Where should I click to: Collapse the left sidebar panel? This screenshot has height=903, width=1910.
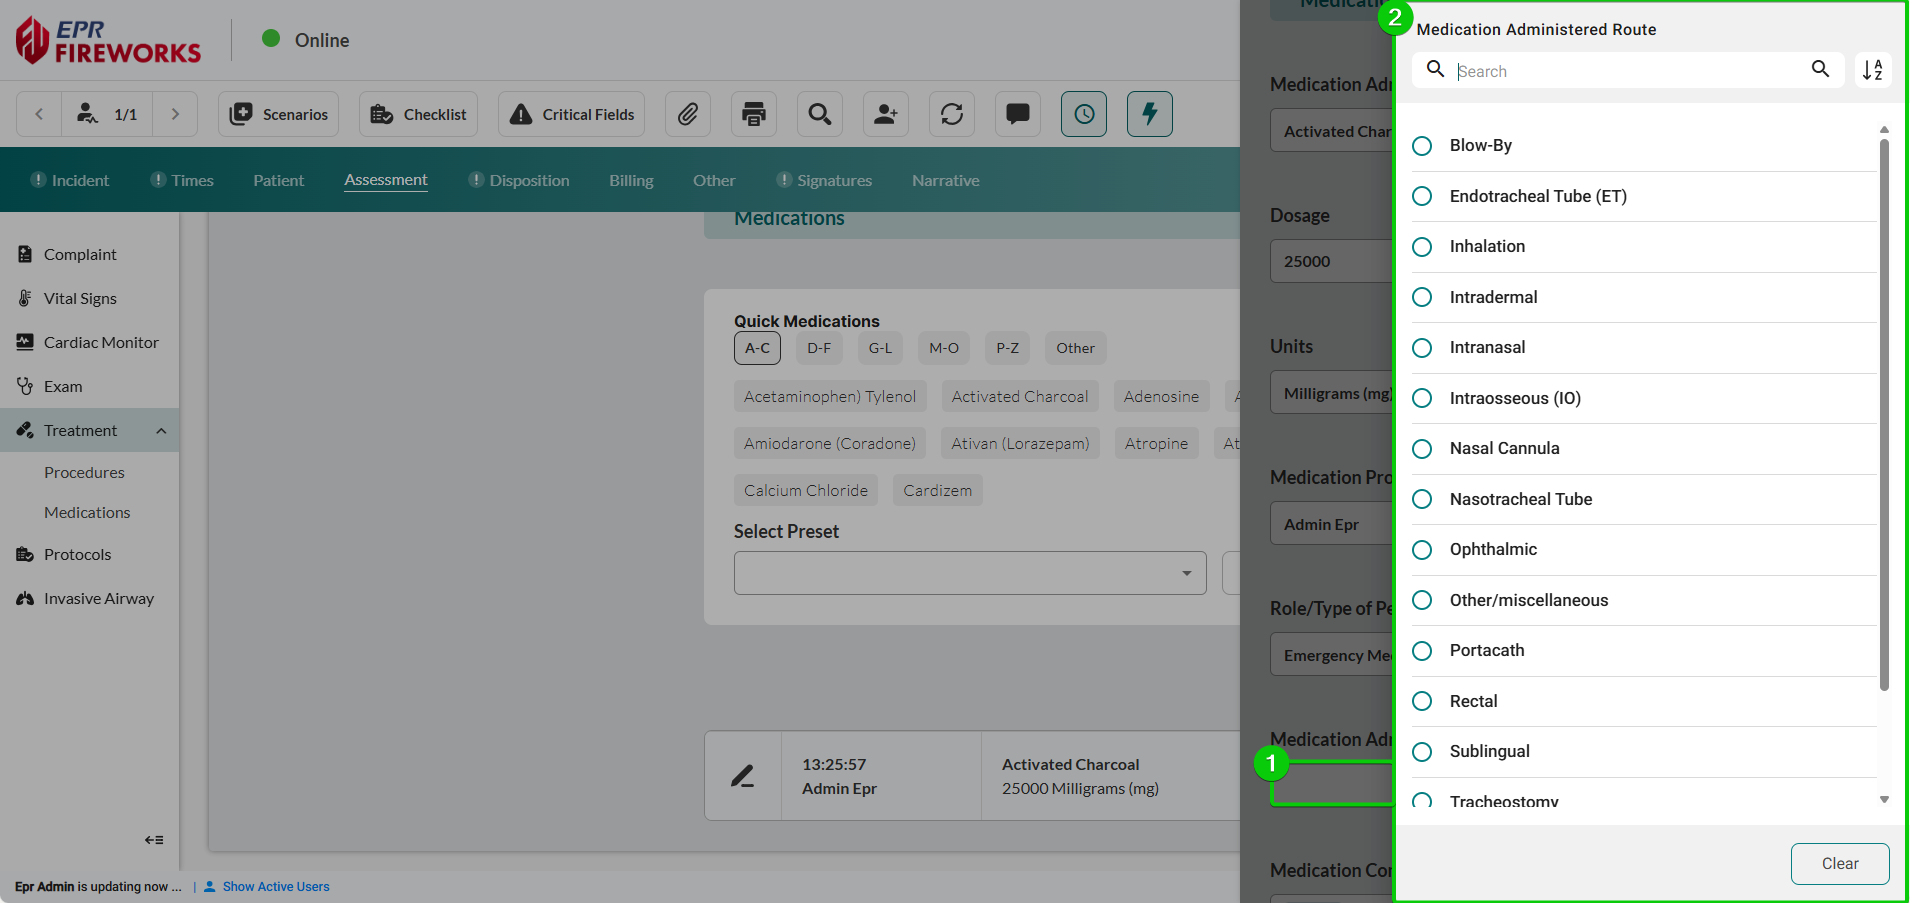(x=154, y=840)
